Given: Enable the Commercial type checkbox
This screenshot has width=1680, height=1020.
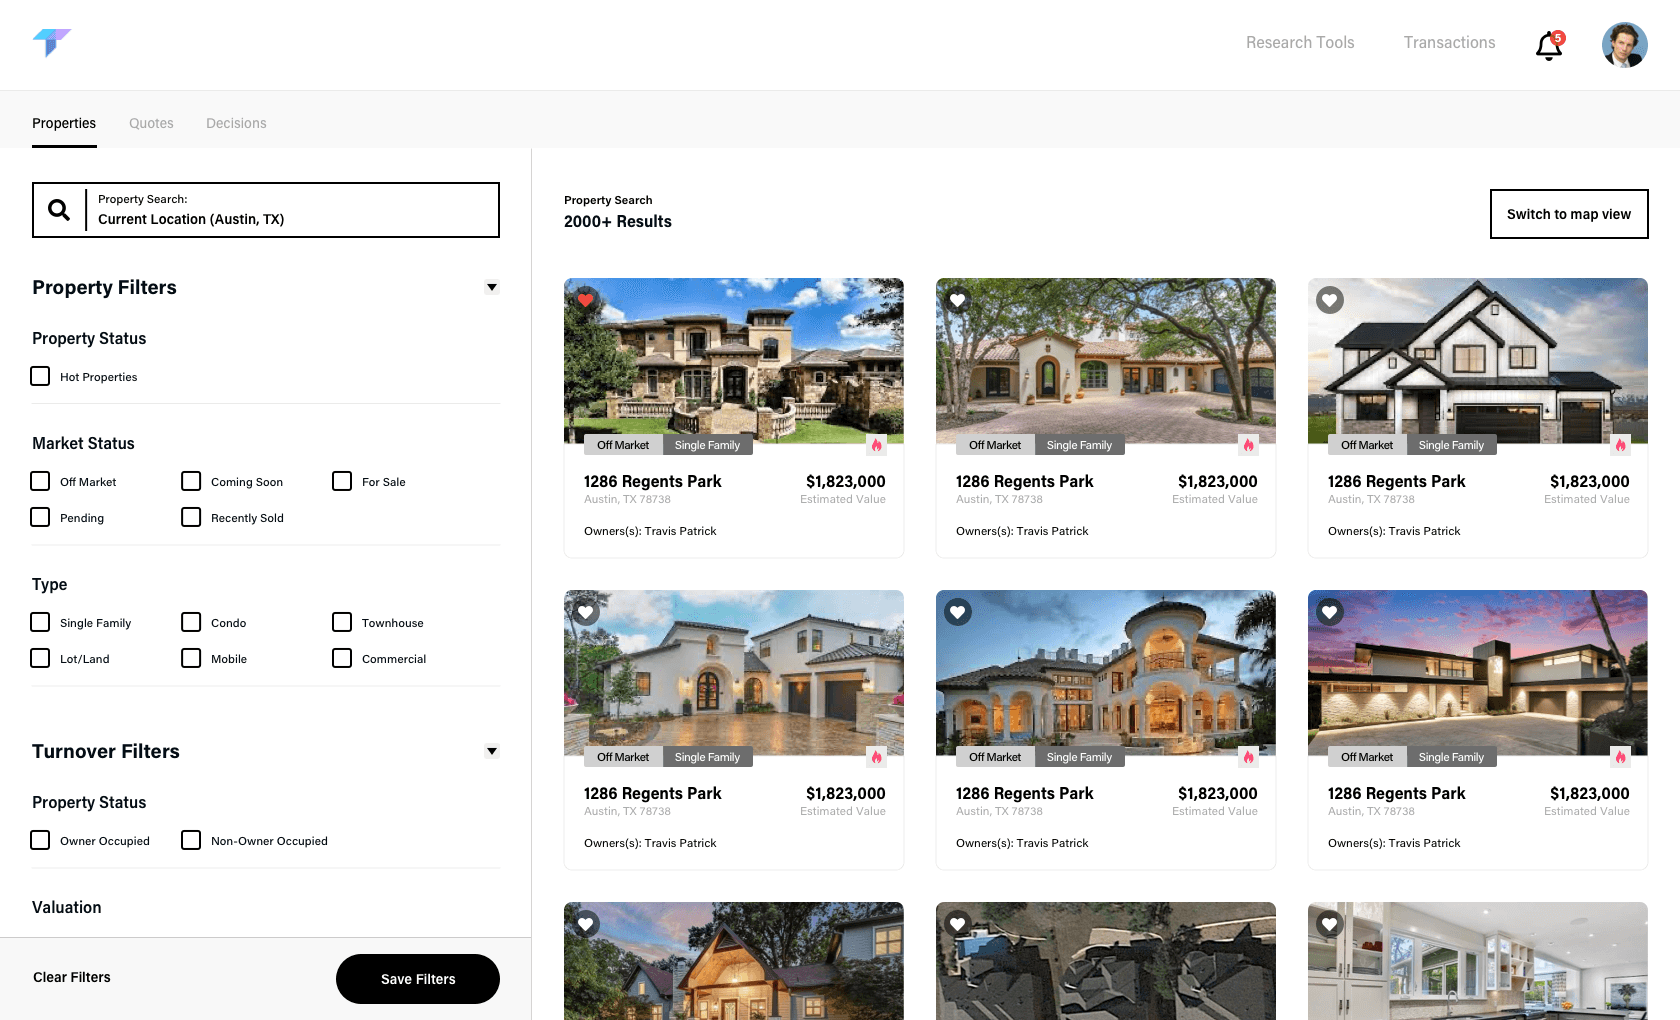Looking at the screenshot, I should 342,658.
